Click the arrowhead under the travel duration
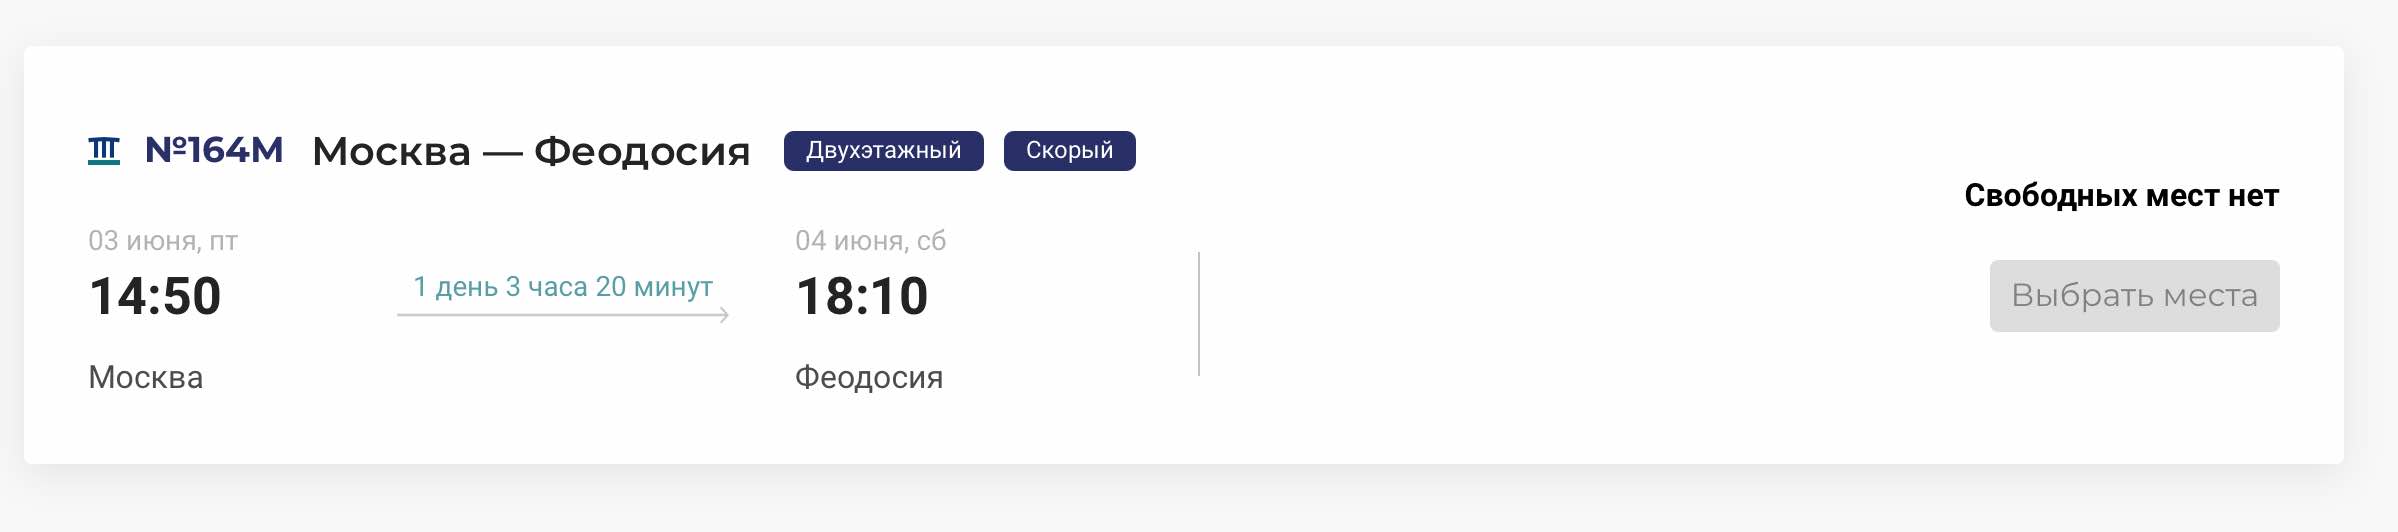 click(x=724, y=315)
